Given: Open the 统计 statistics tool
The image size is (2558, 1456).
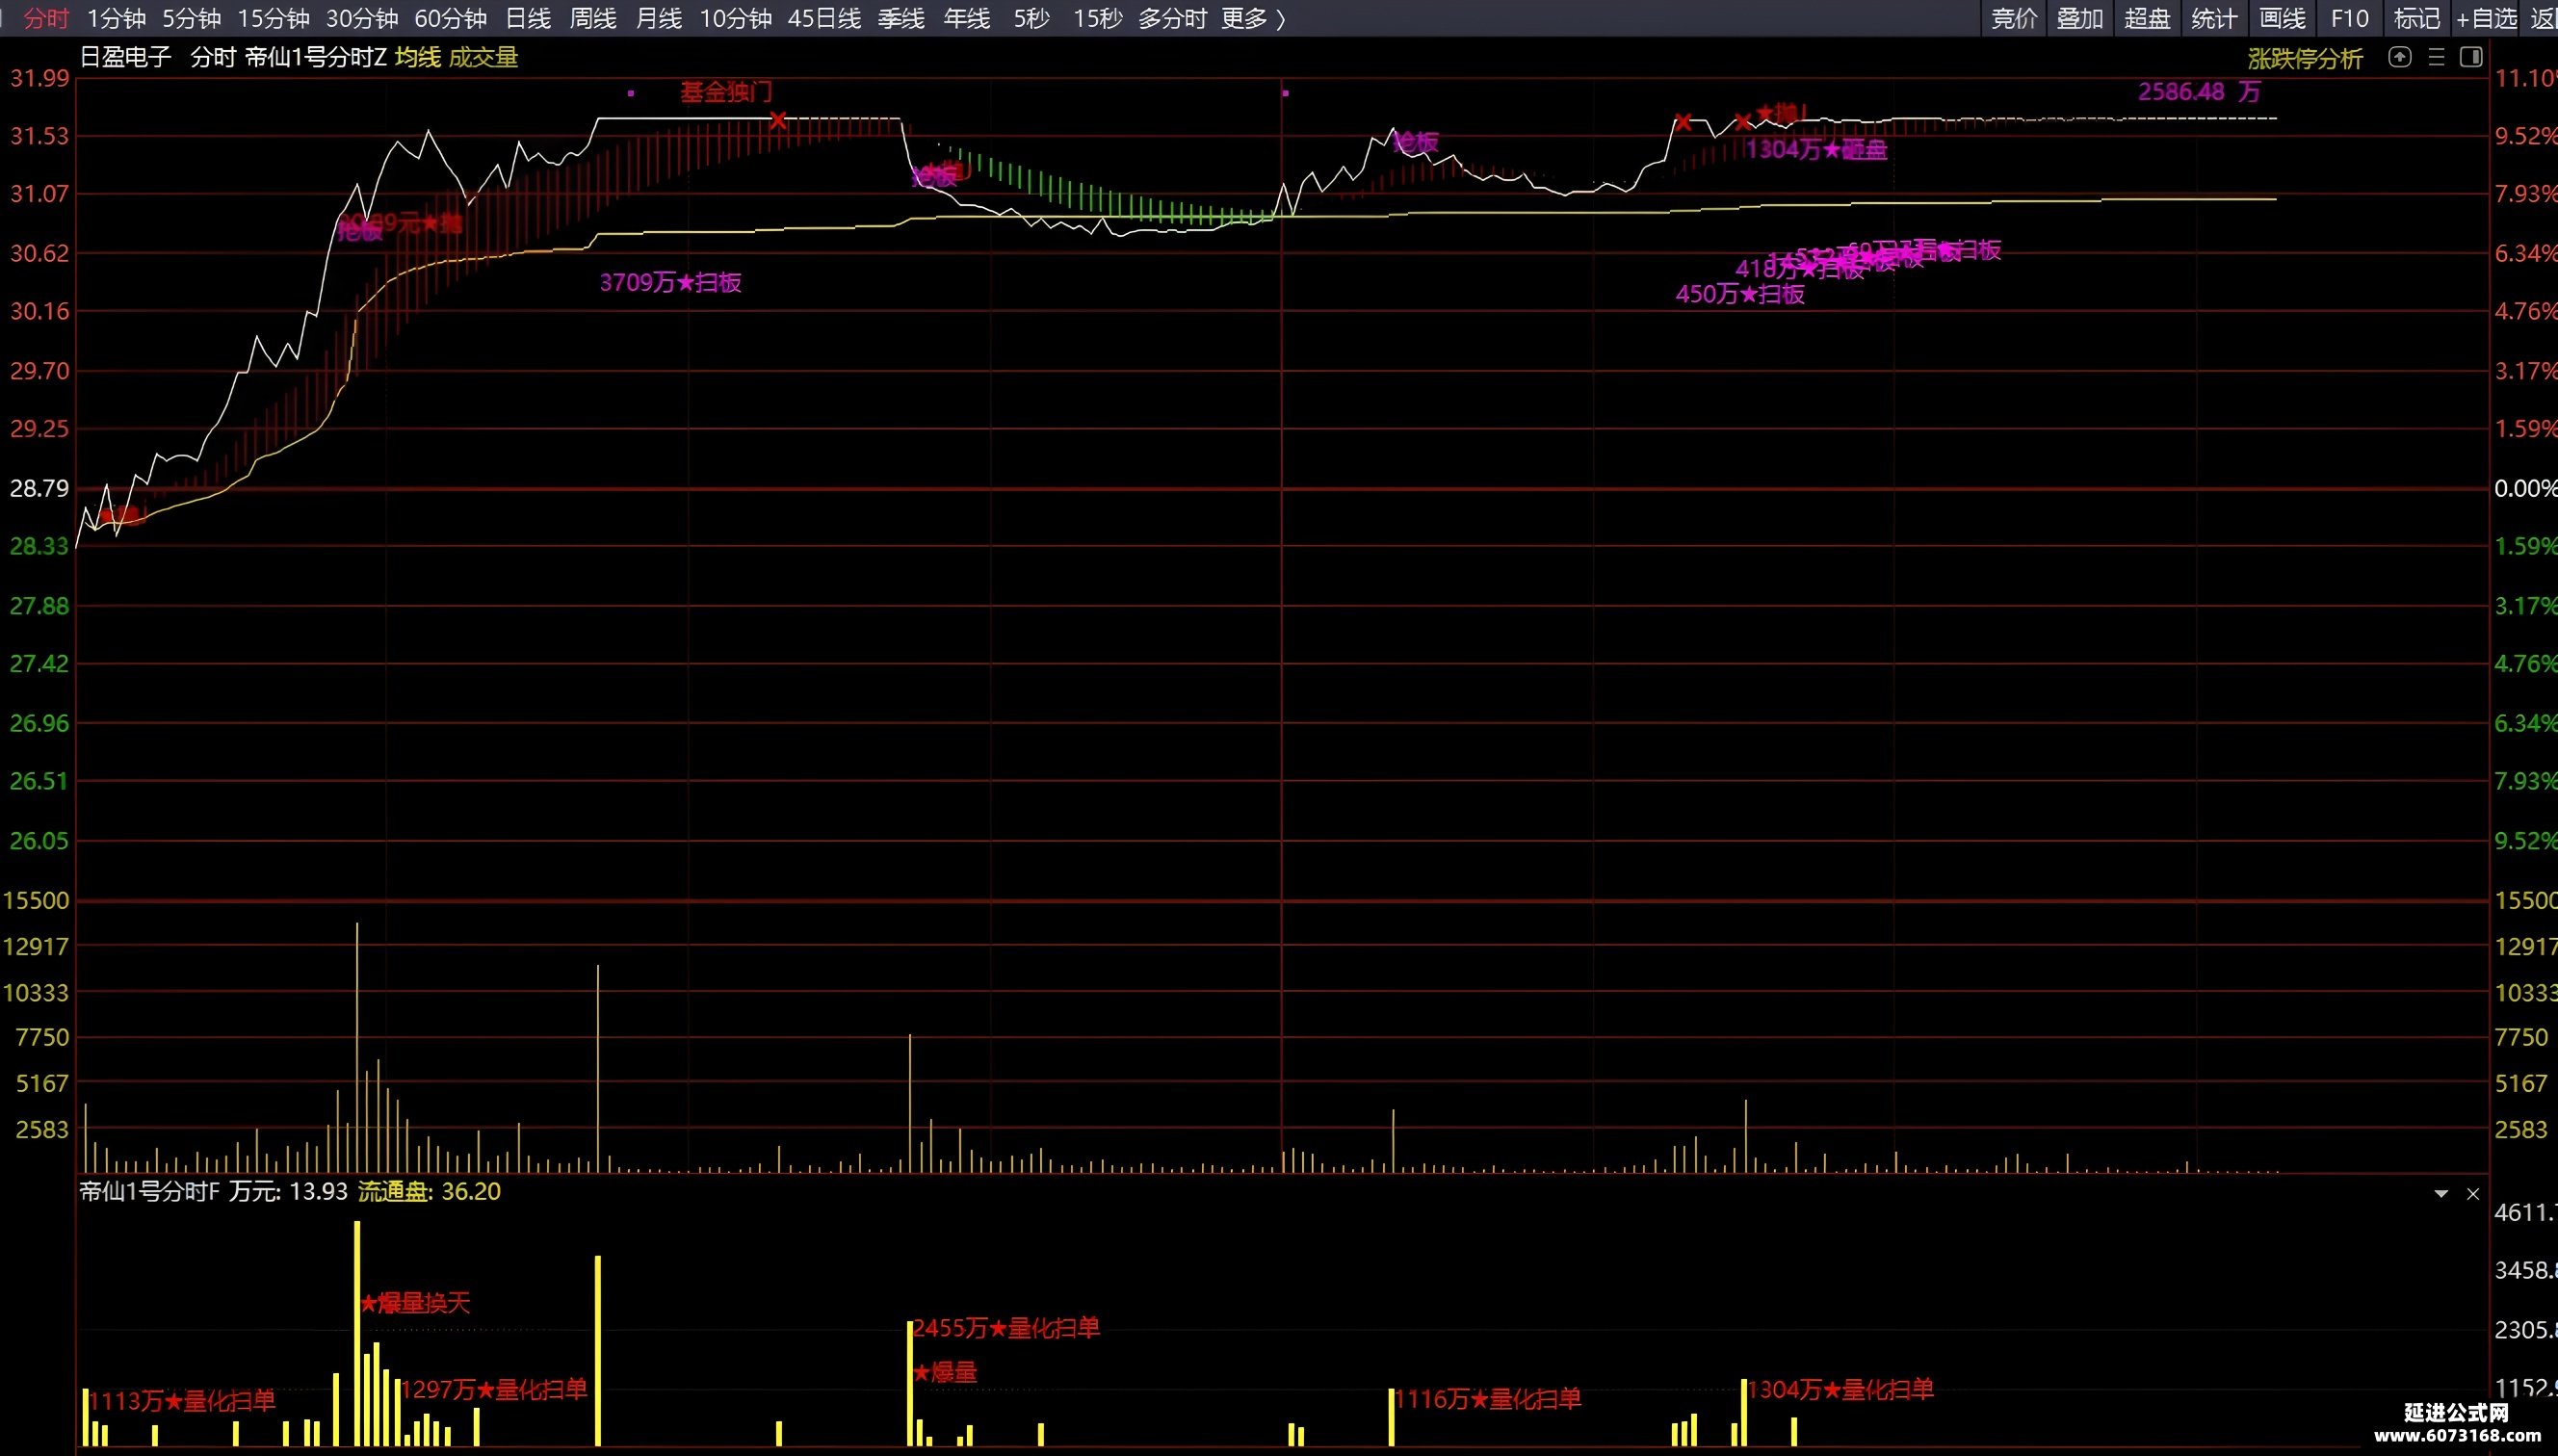Looking at the screenshot, I should pyautogui.click(x=2214, y=18).
